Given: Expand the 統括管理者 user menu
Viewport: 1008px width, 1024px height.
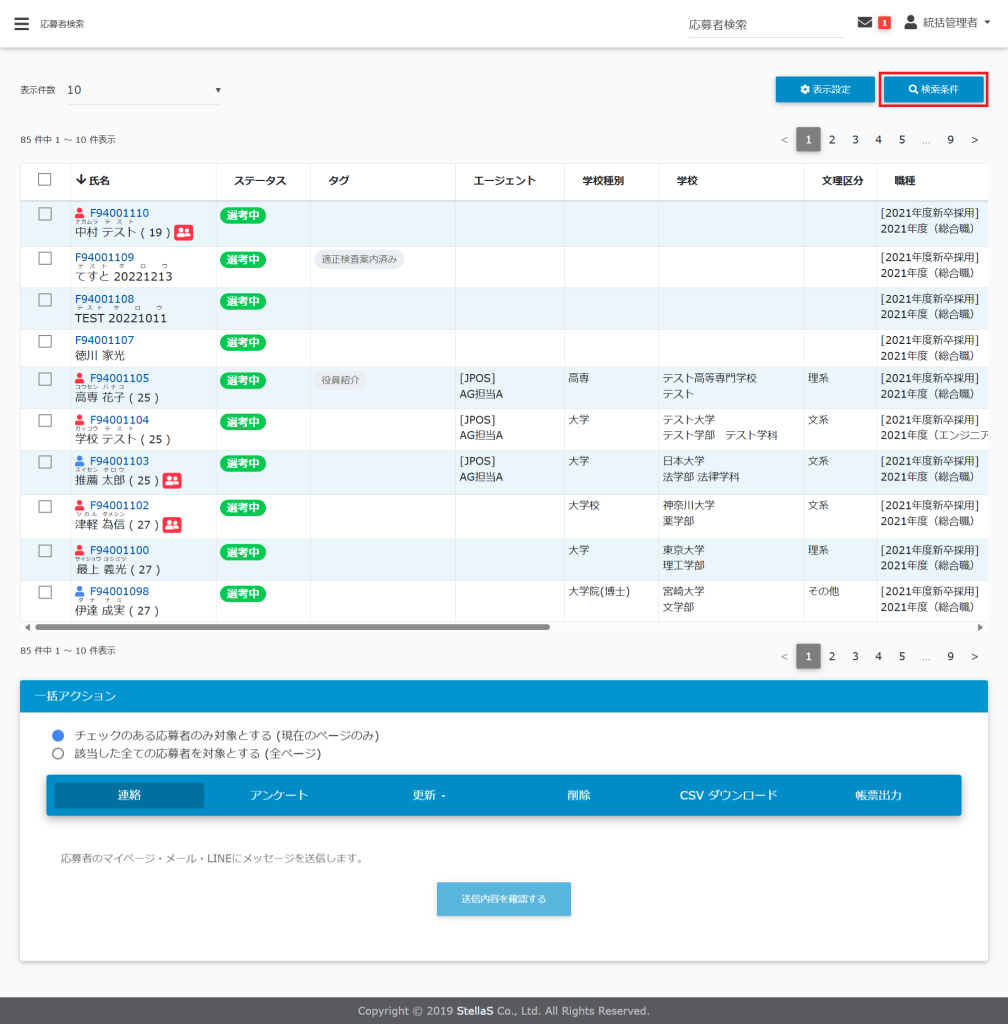Looking at the screenshot, I should click(x=947, y=23).
